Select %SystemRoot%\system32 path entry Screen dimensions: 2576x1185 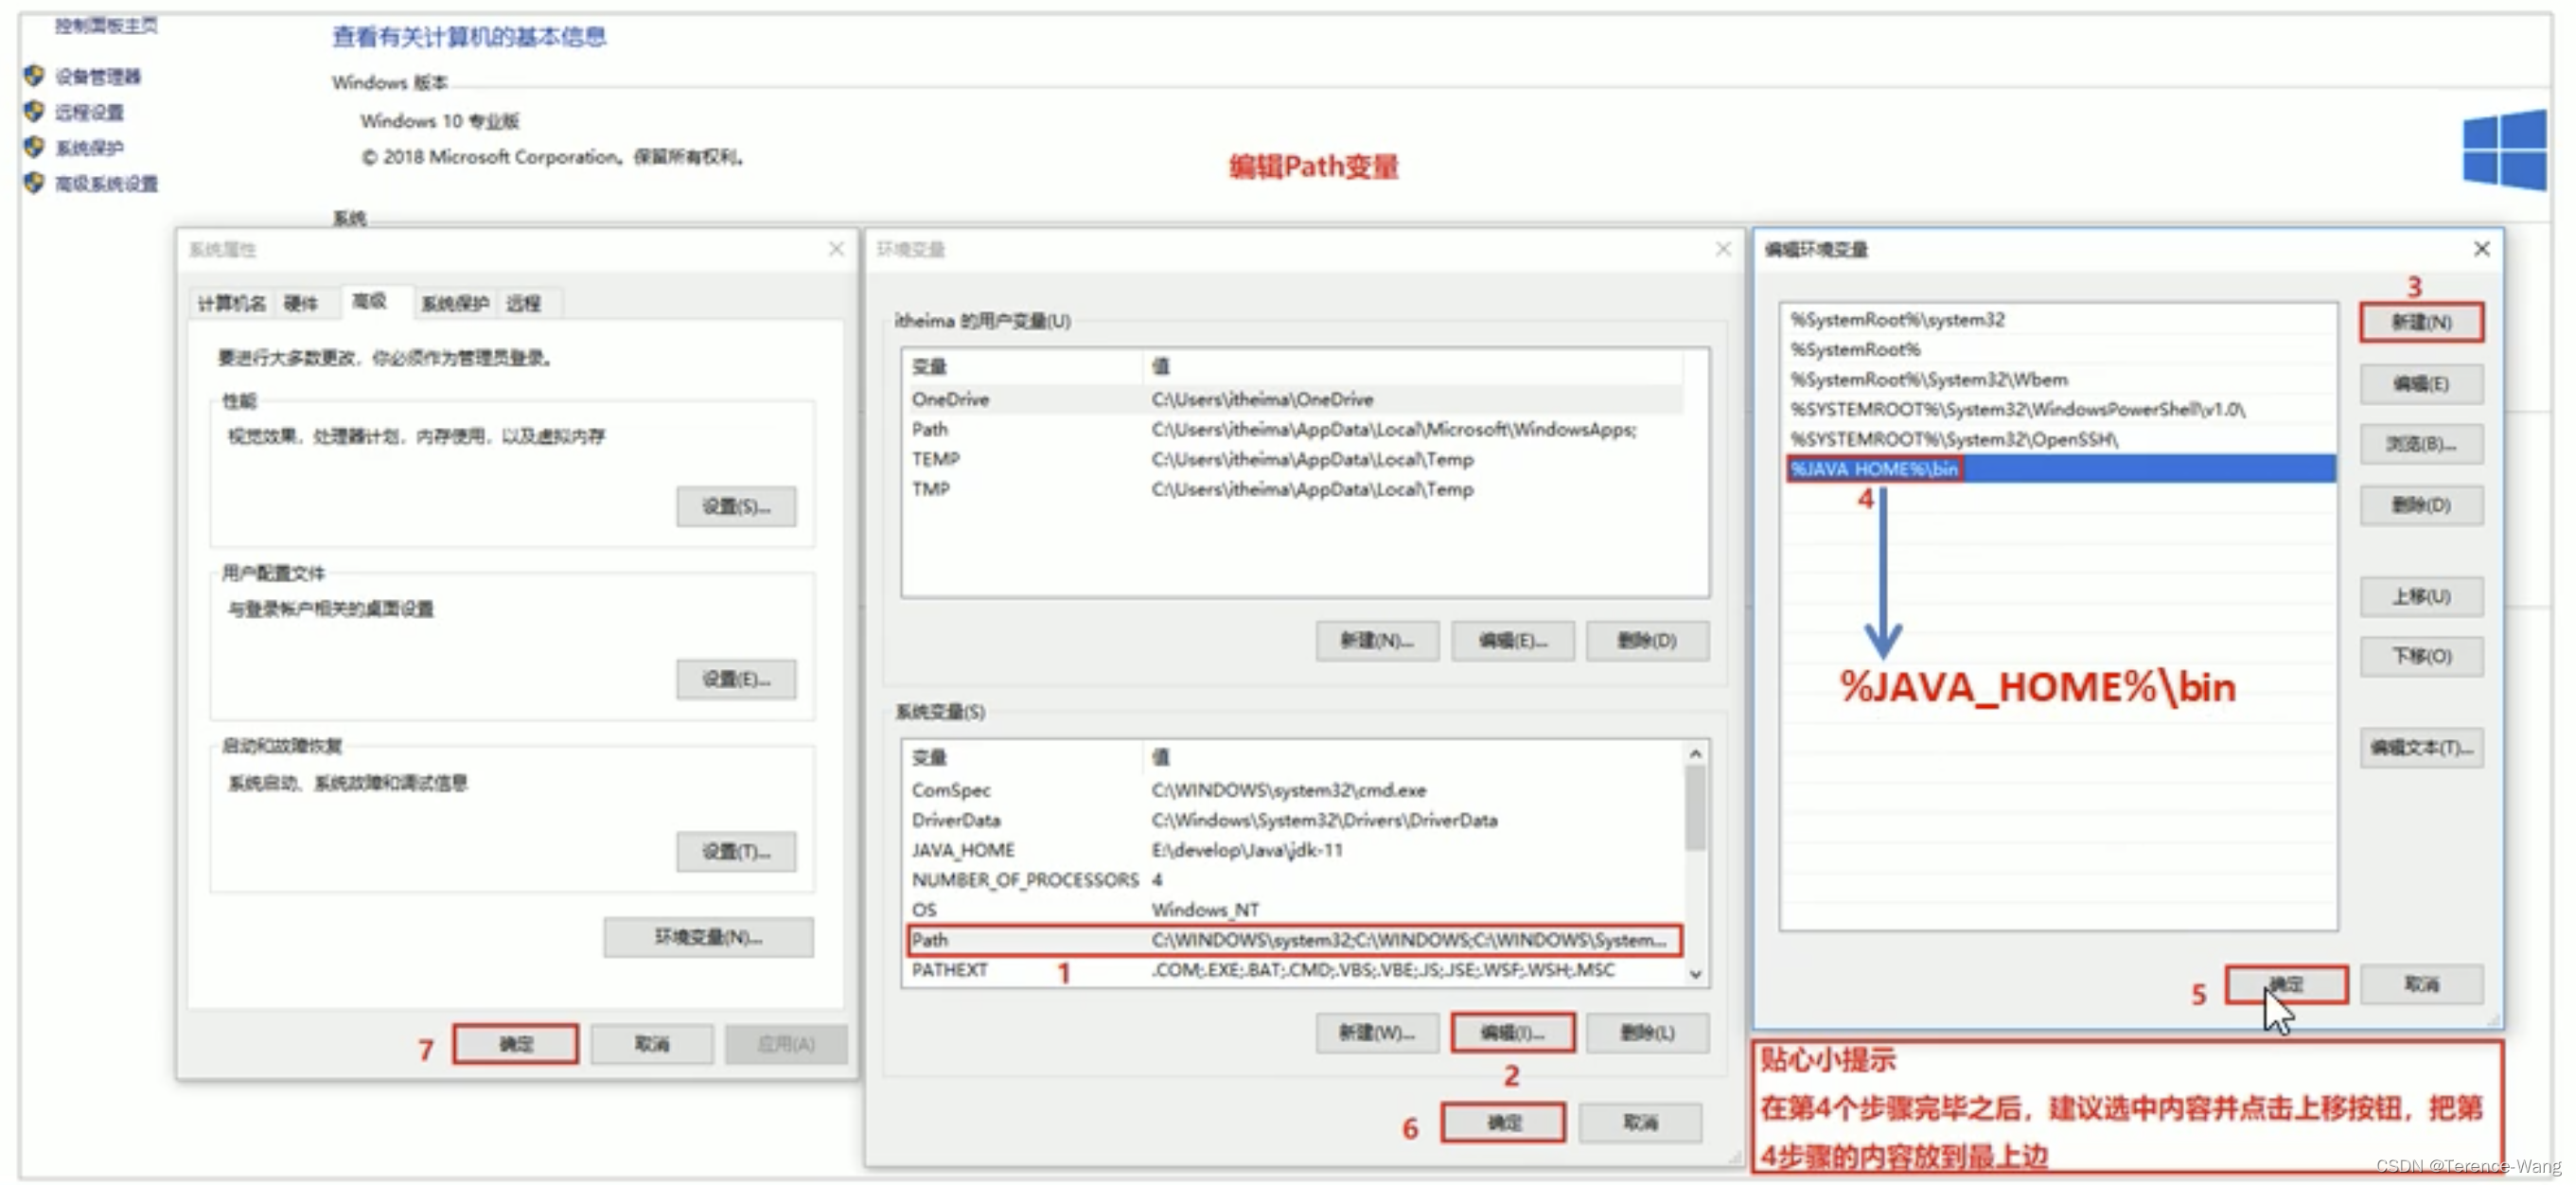click(x=2059, y=319)
